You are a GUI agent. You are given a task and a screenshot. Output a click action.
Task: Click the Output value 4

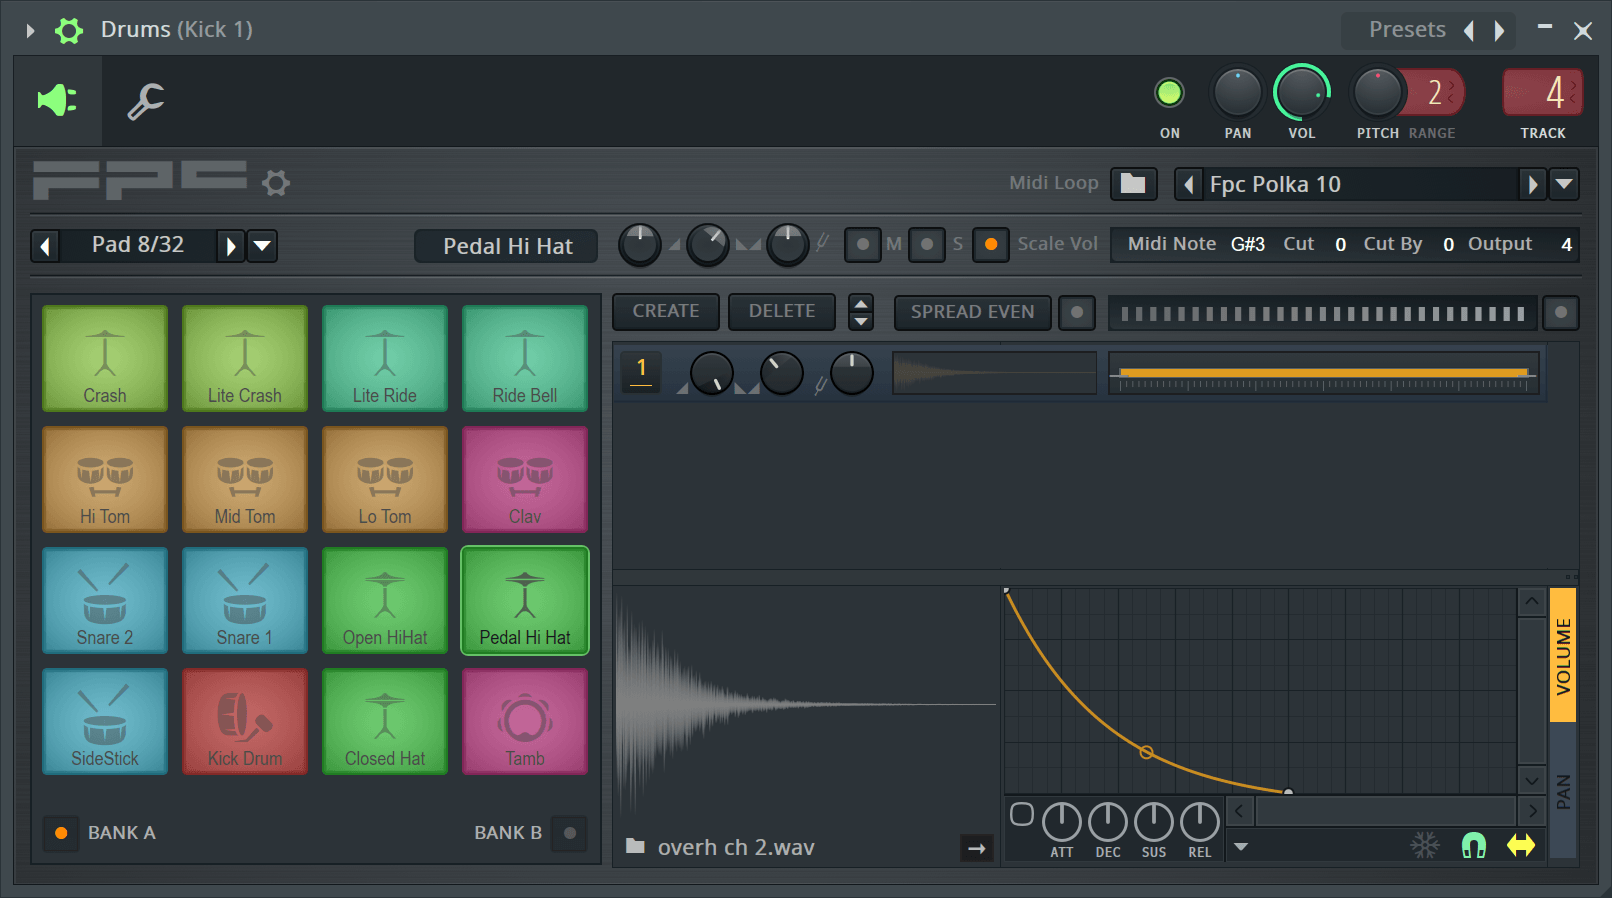tap(1566, 244)
